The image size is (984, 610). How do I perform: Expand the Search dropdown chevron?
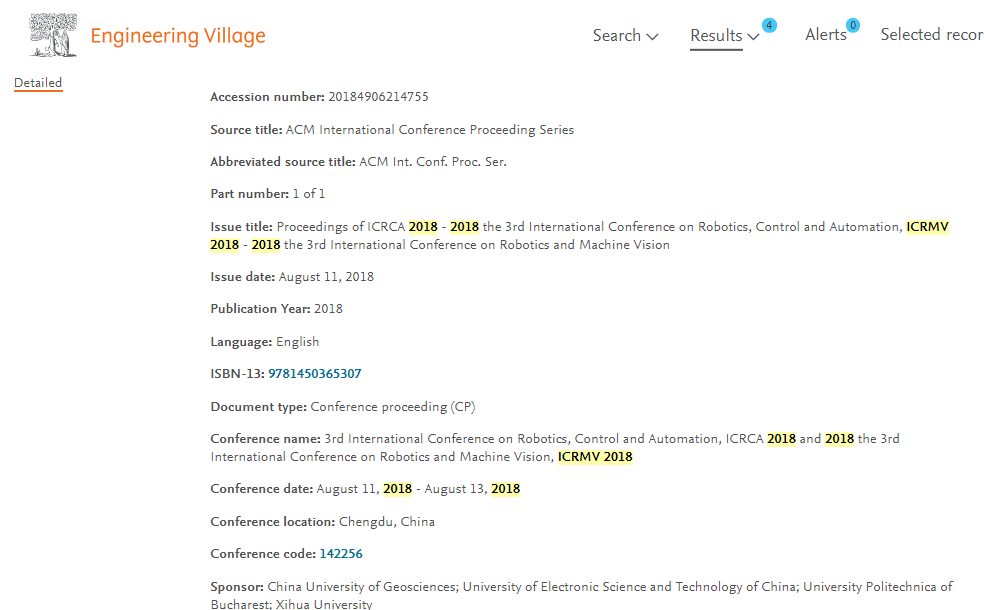(x=652, y=36)
